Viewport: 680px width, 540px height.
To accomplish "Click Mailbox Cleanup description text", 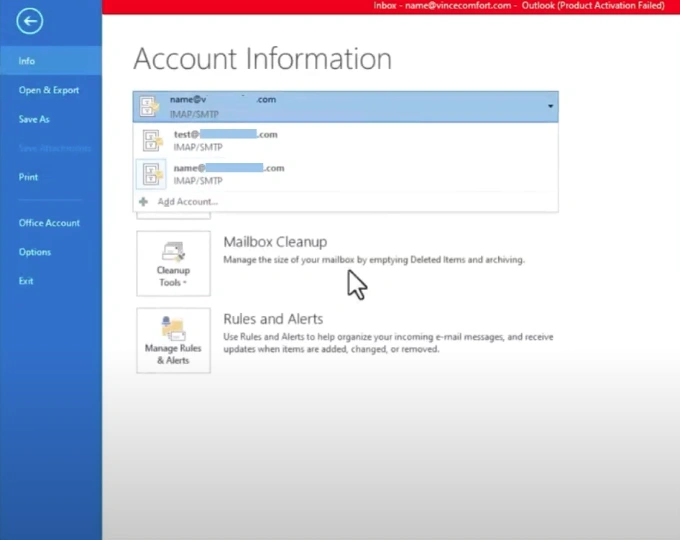I will tap(374, 260).
